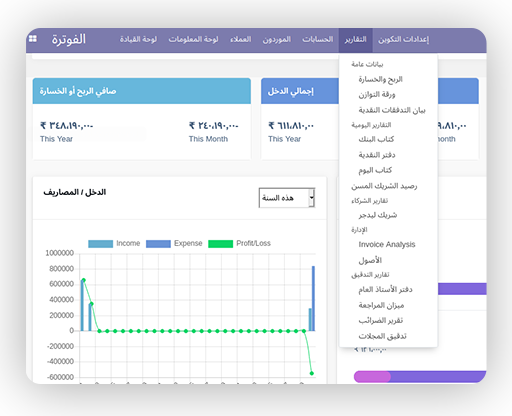Open شريك ليدجر report

[378, 215]
